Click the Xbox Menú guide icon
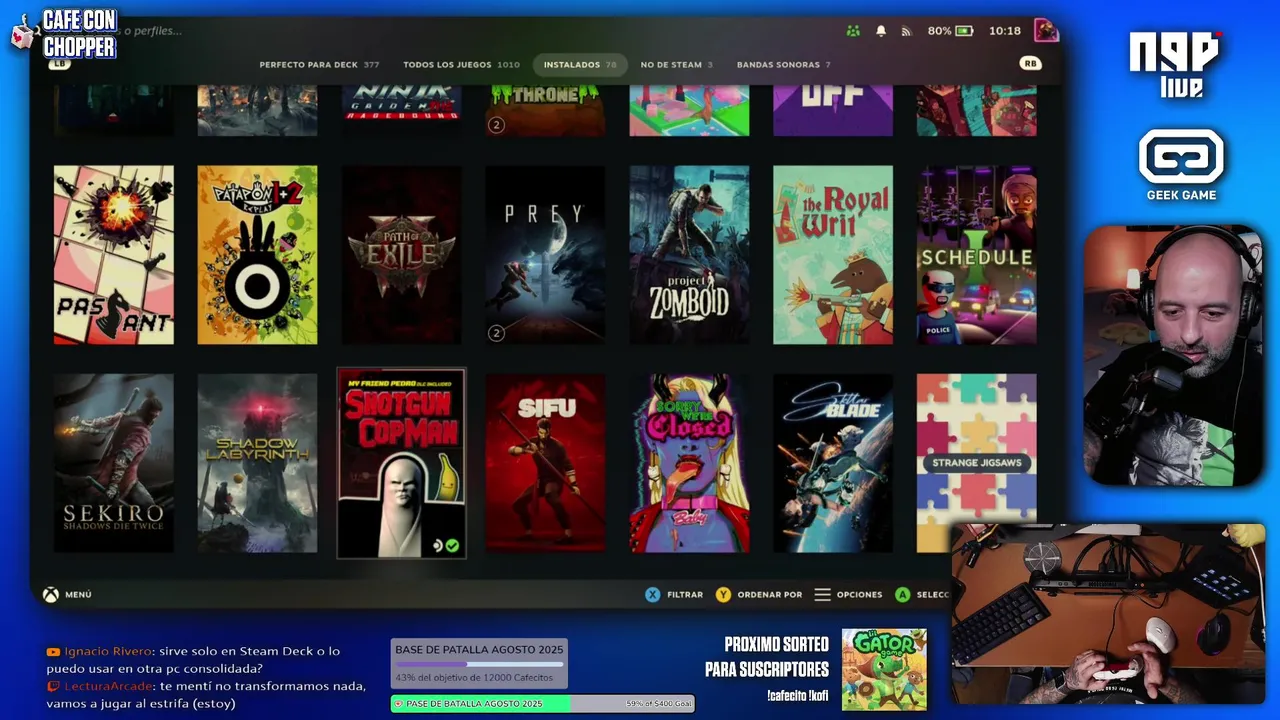This screenshot has width=1280, height=720. click(x=50, y=594)
